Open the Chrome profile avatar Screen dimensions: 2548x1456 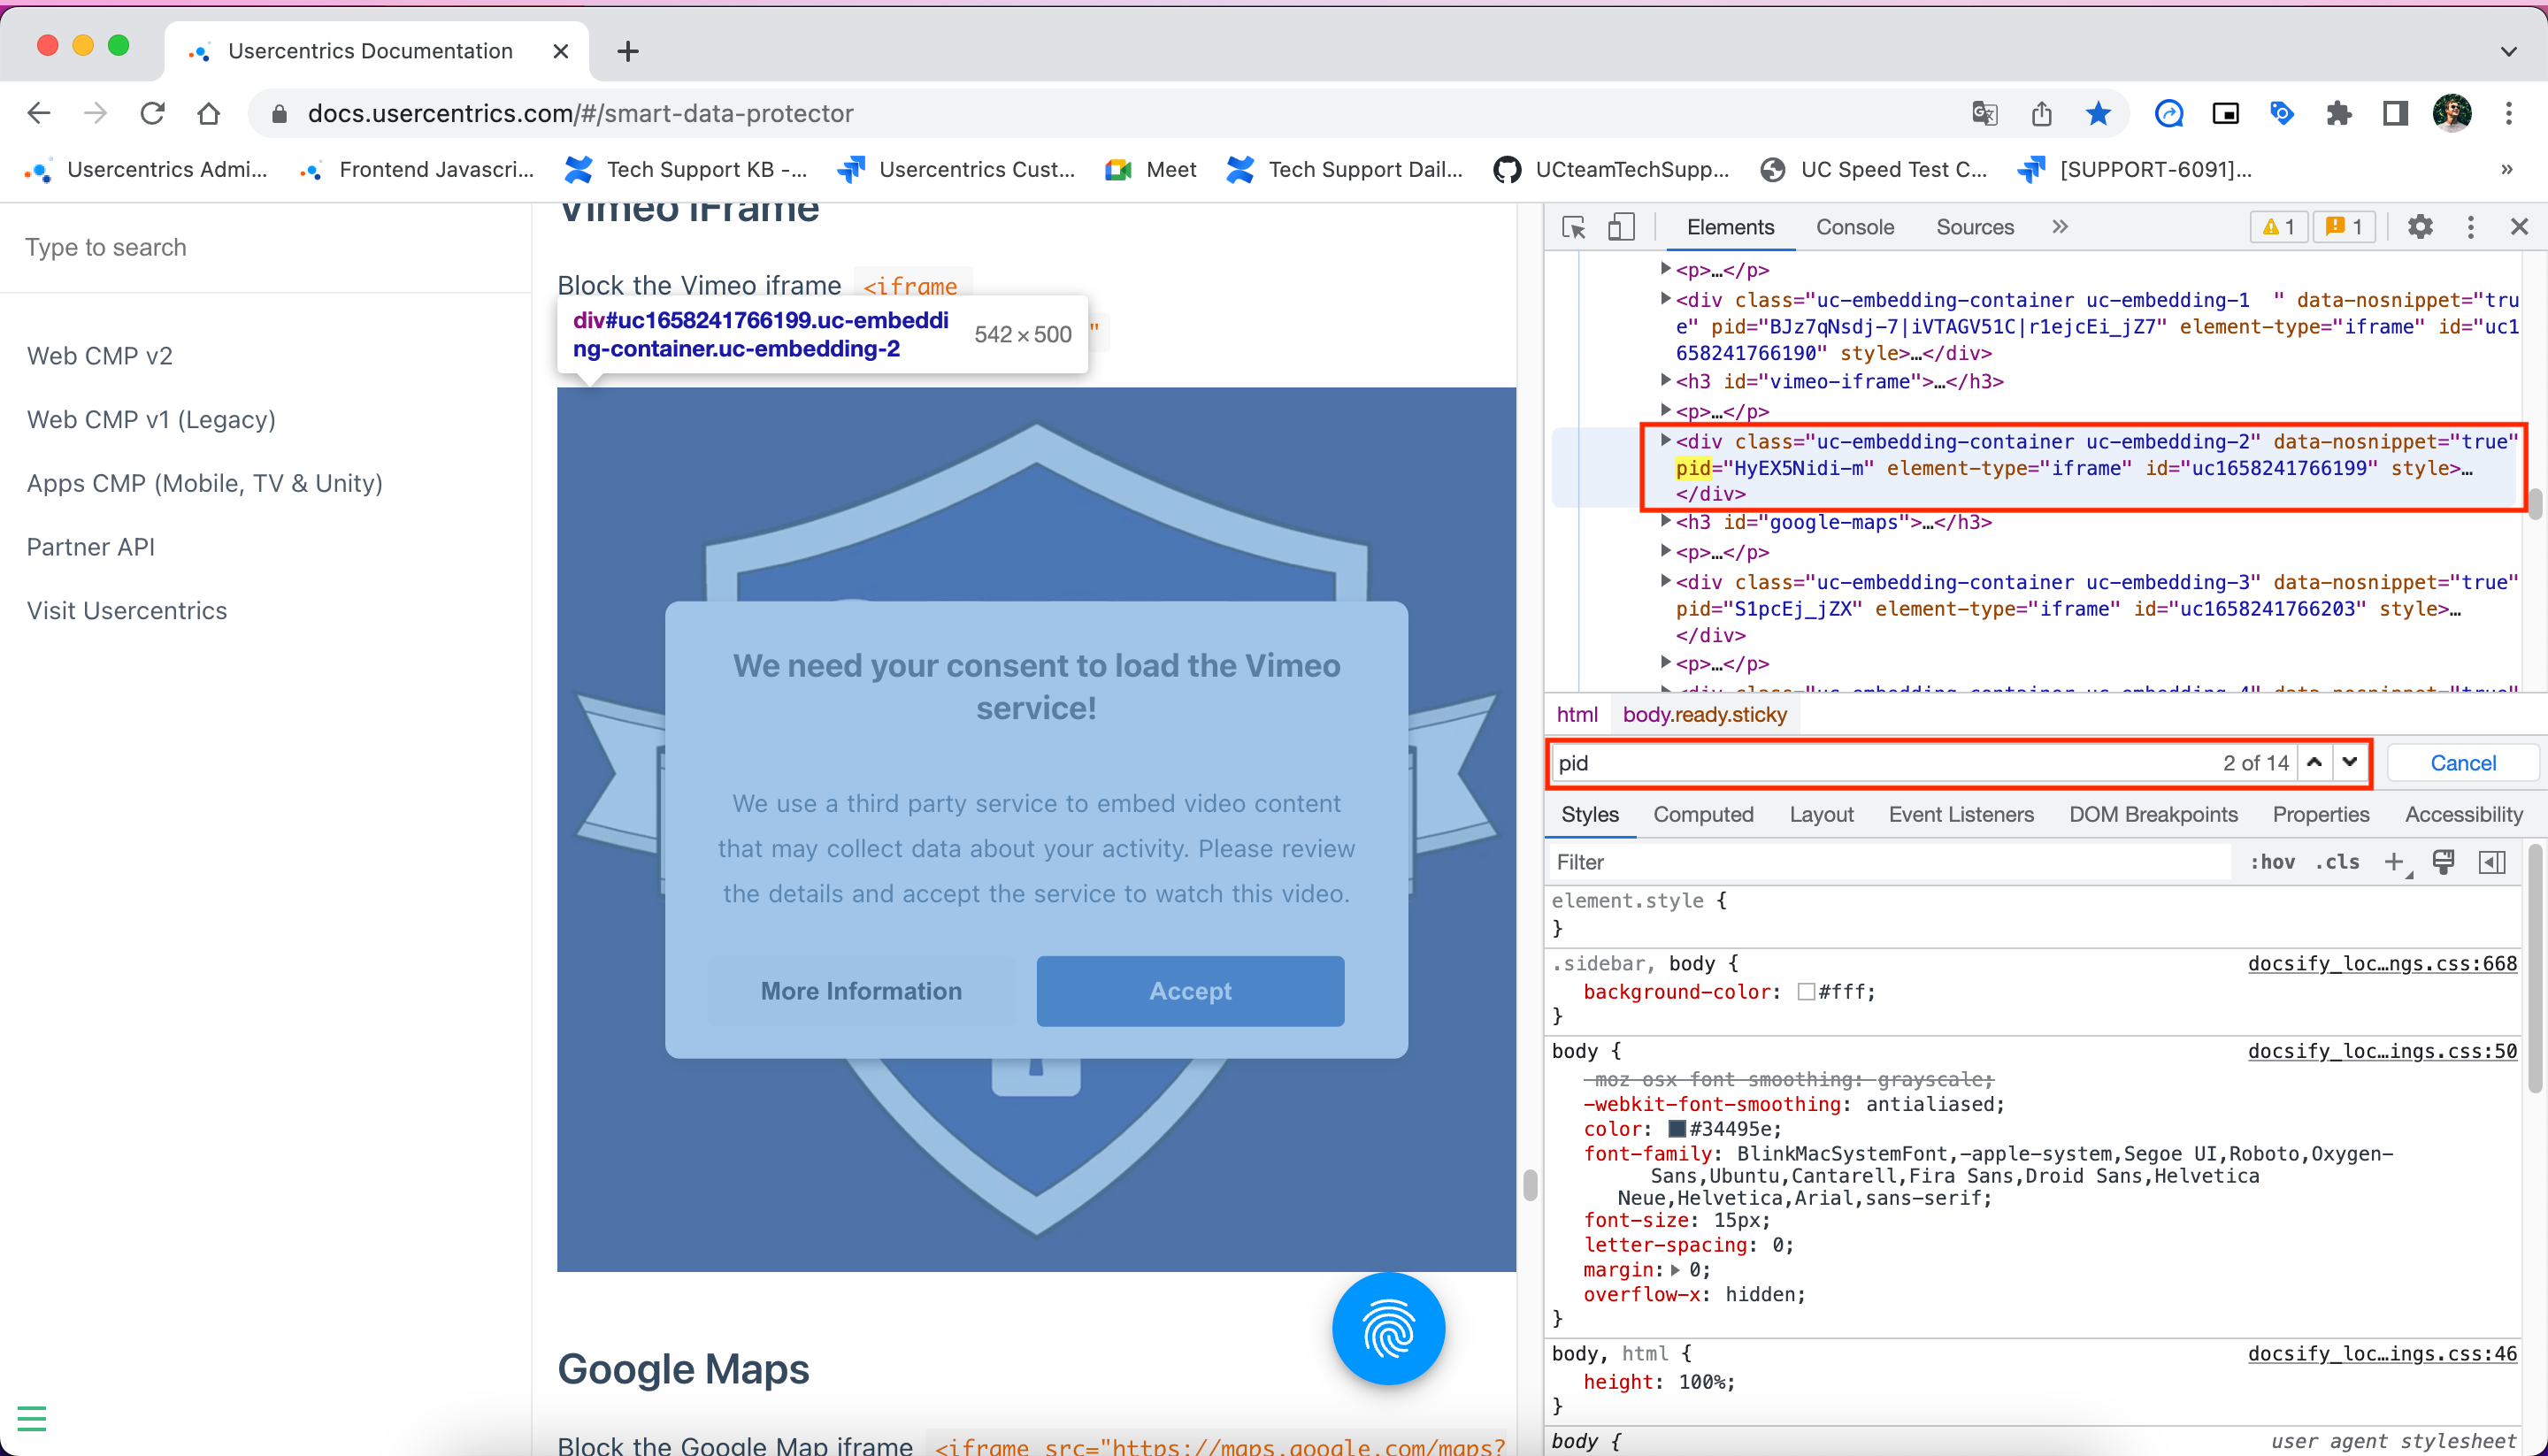click(x=2452, y=113)
